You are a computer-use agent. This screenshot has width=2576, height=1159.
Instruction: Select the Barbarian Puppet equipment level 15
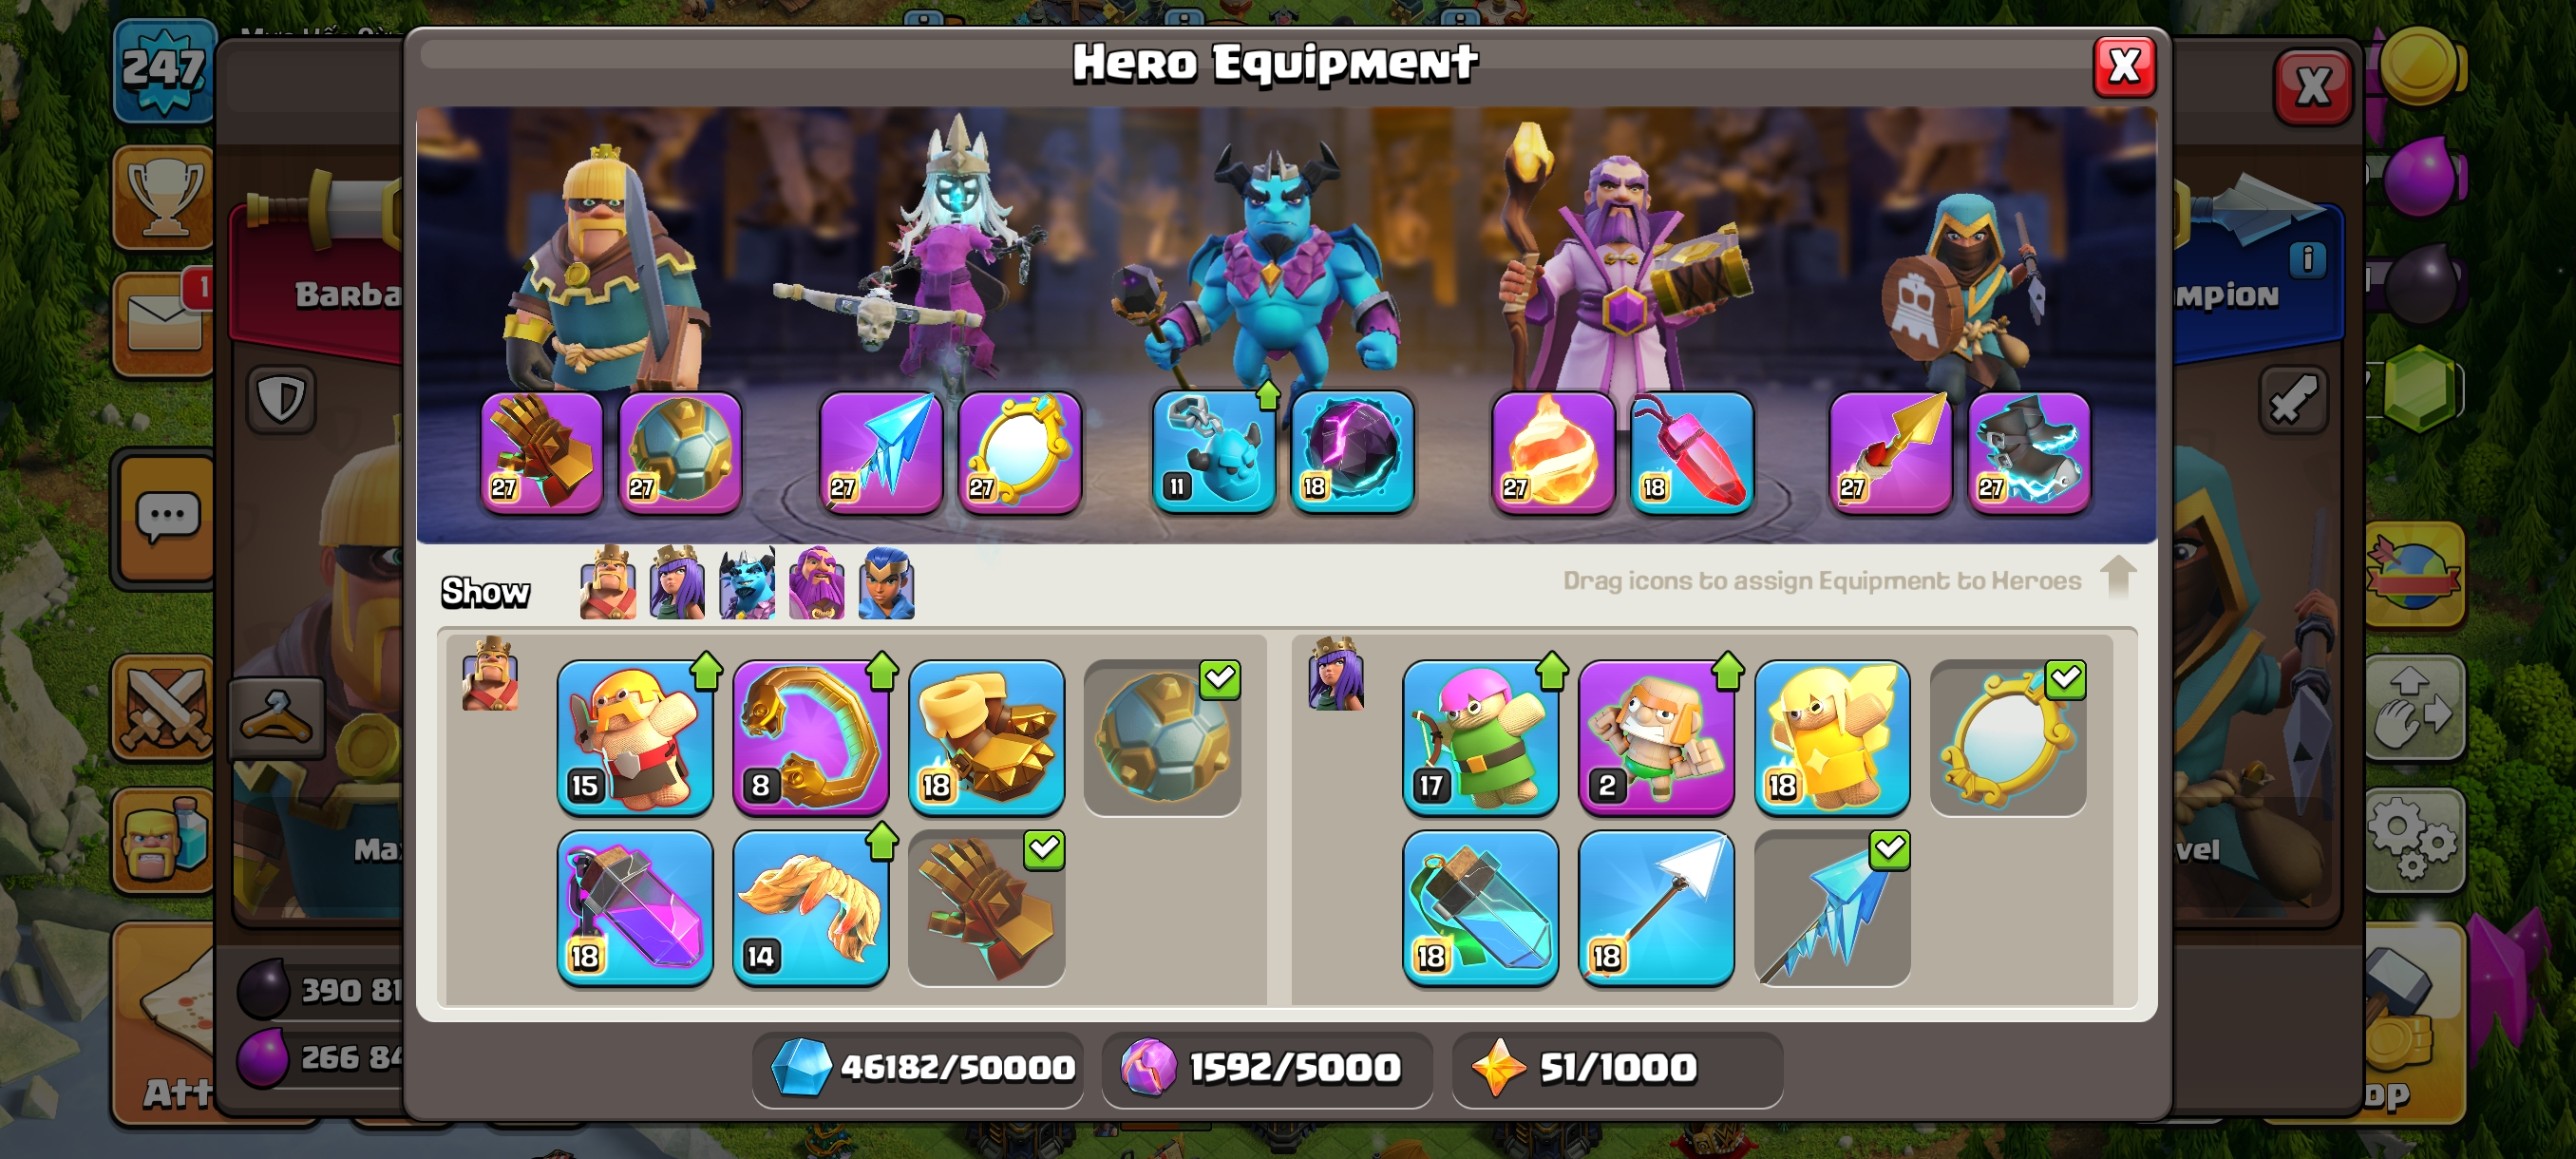pyautogui.click(x=635, y=737)
